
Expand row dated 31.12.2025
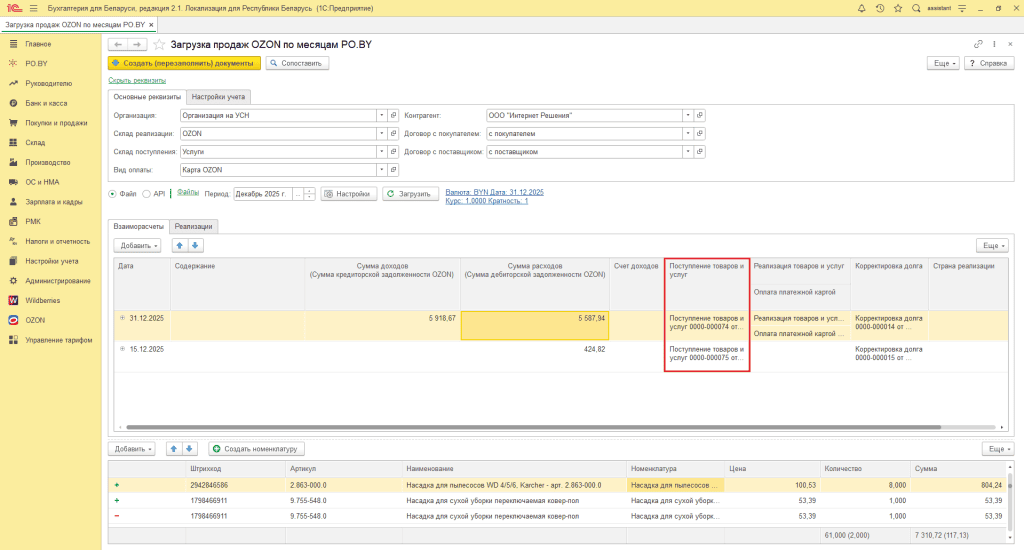122,318
